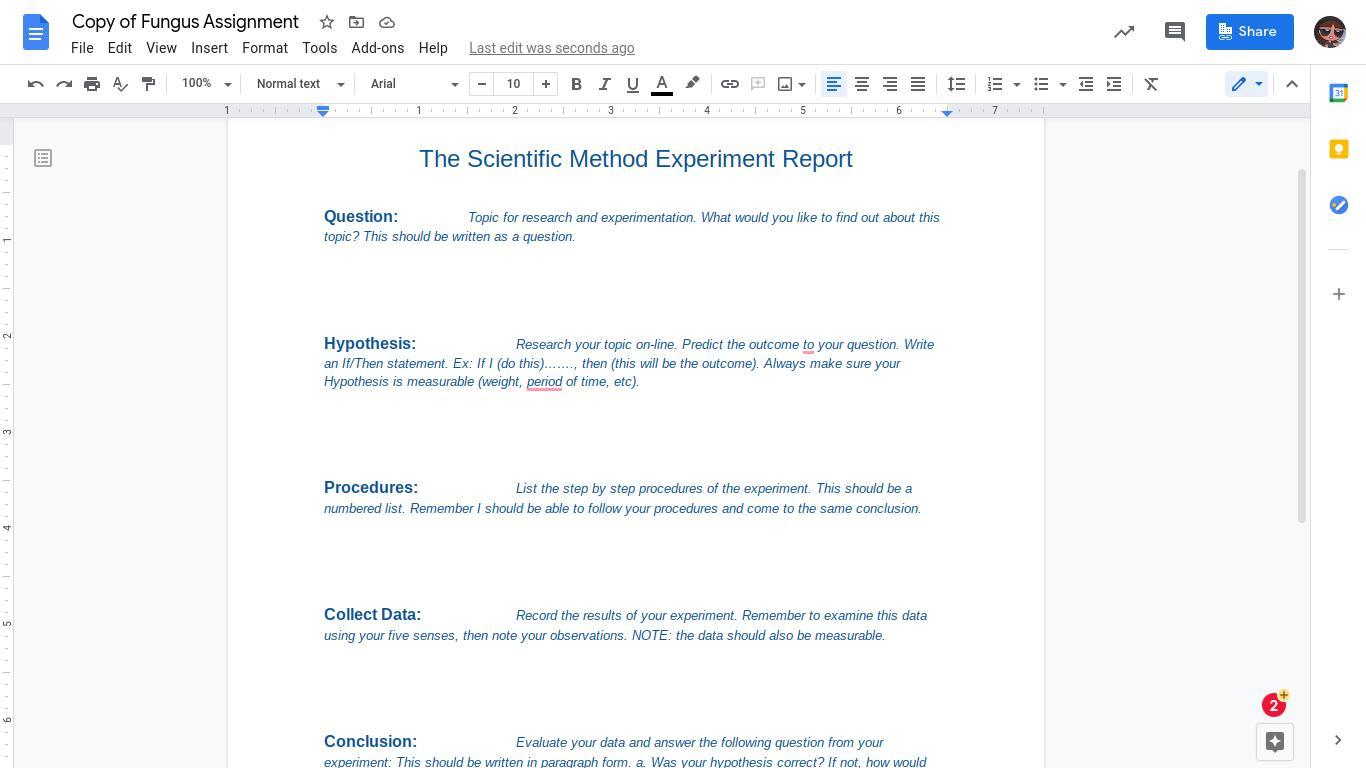Activate the Paint format tool
Image resolution: width=1366 pixels, height=768 pixels.
(x=148, y=84)
